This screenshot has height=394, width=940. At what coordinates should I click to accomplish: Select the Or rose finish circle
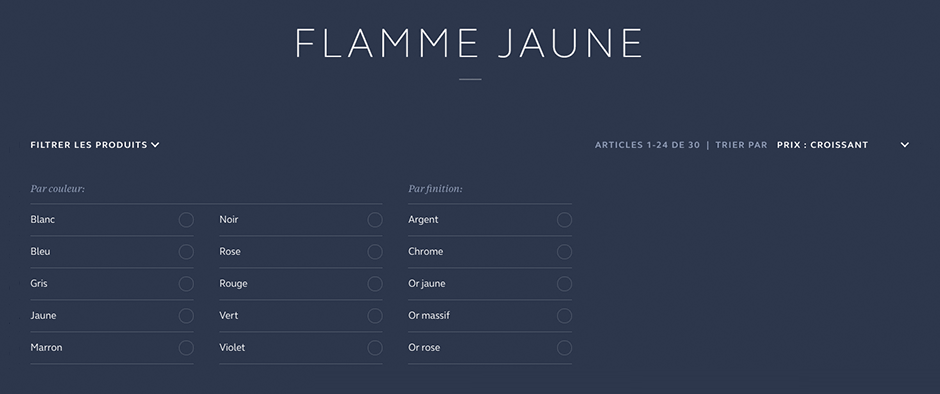[x=564, y=348]
